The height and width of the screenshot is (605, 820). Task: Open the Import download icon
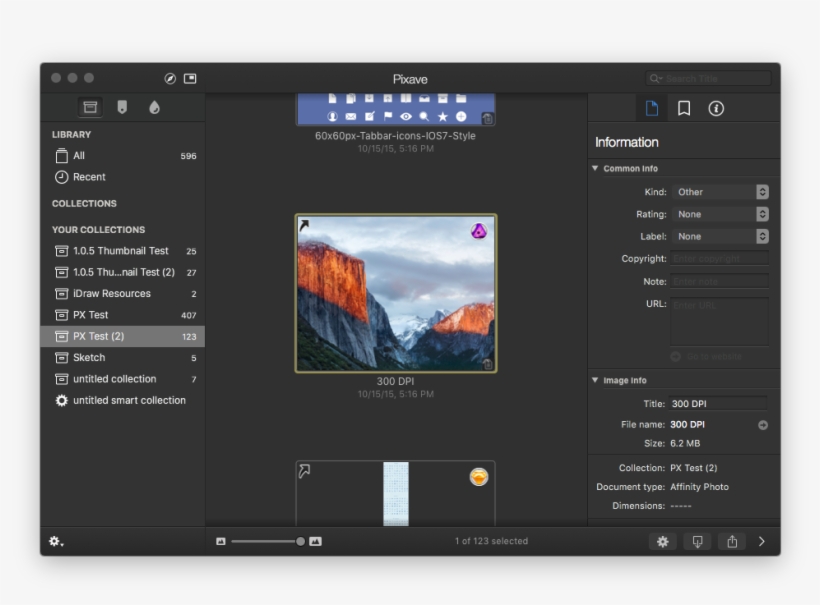(697, 540)
